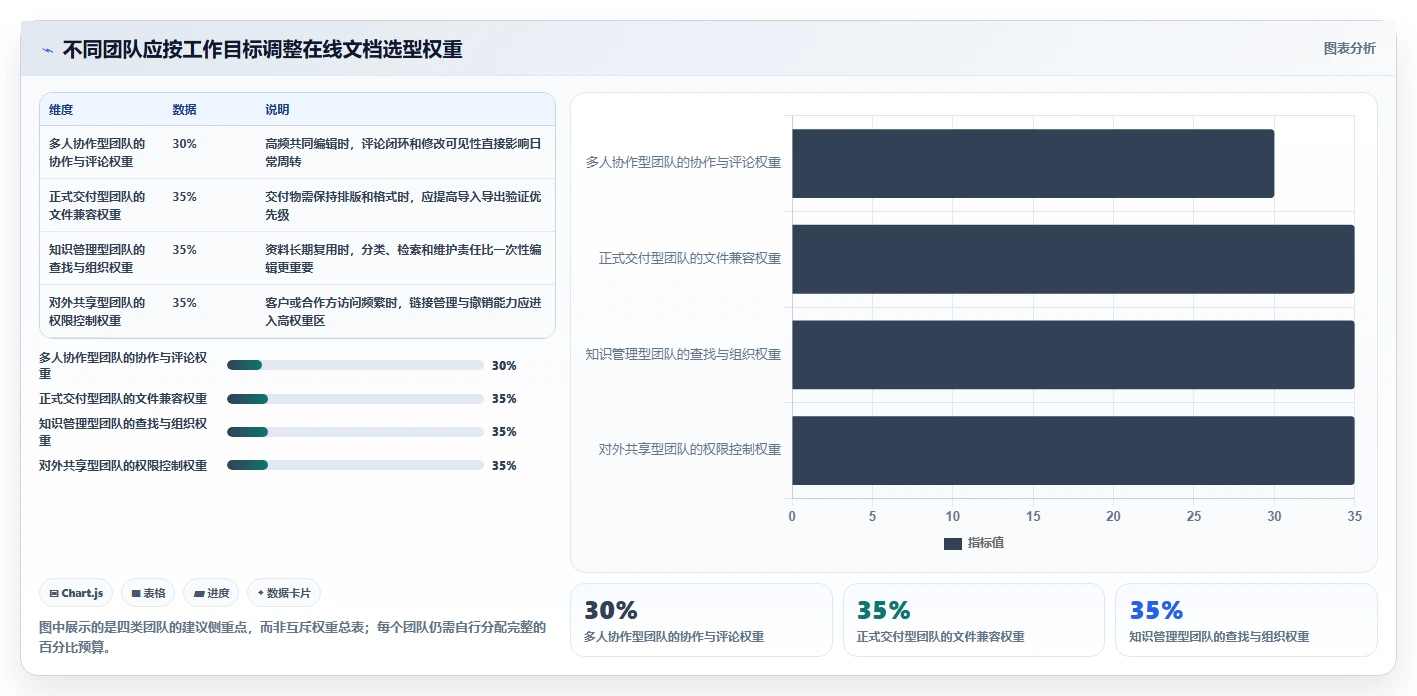Click the blue 35% card 知识管理型团队

1246,620
